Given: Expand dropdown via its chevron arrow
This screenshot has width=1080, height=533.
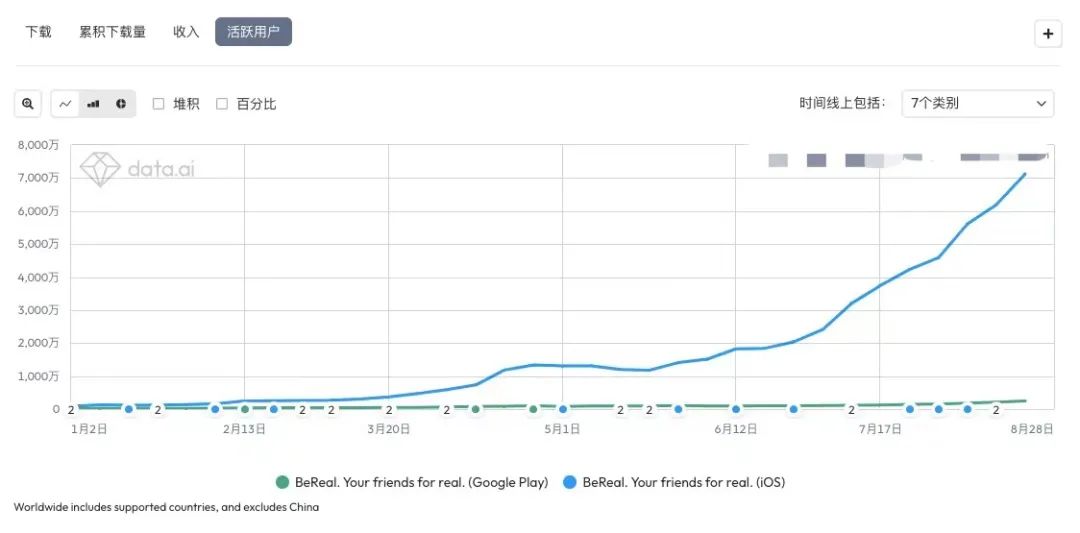Looking at the screenshot, I should tap(1041, 103).
